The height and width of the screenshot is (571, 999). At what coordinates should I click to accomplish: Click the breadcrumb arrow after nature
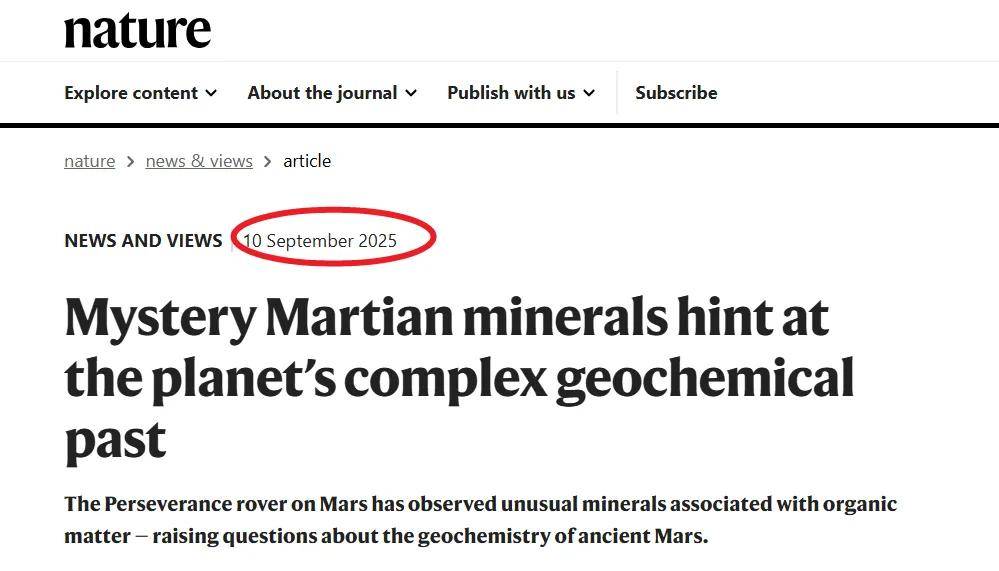130,161
